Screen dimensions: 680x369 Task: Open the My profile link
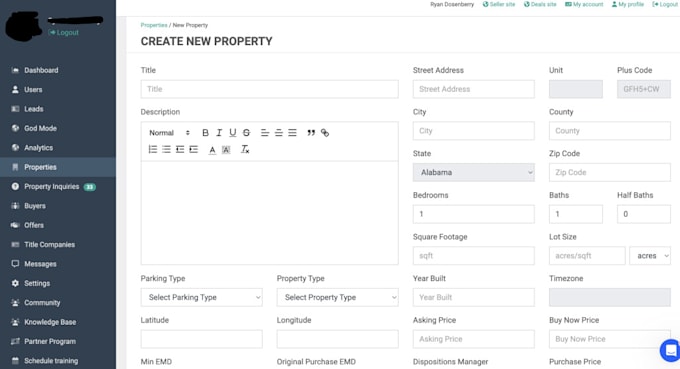(x=628, y=4)
